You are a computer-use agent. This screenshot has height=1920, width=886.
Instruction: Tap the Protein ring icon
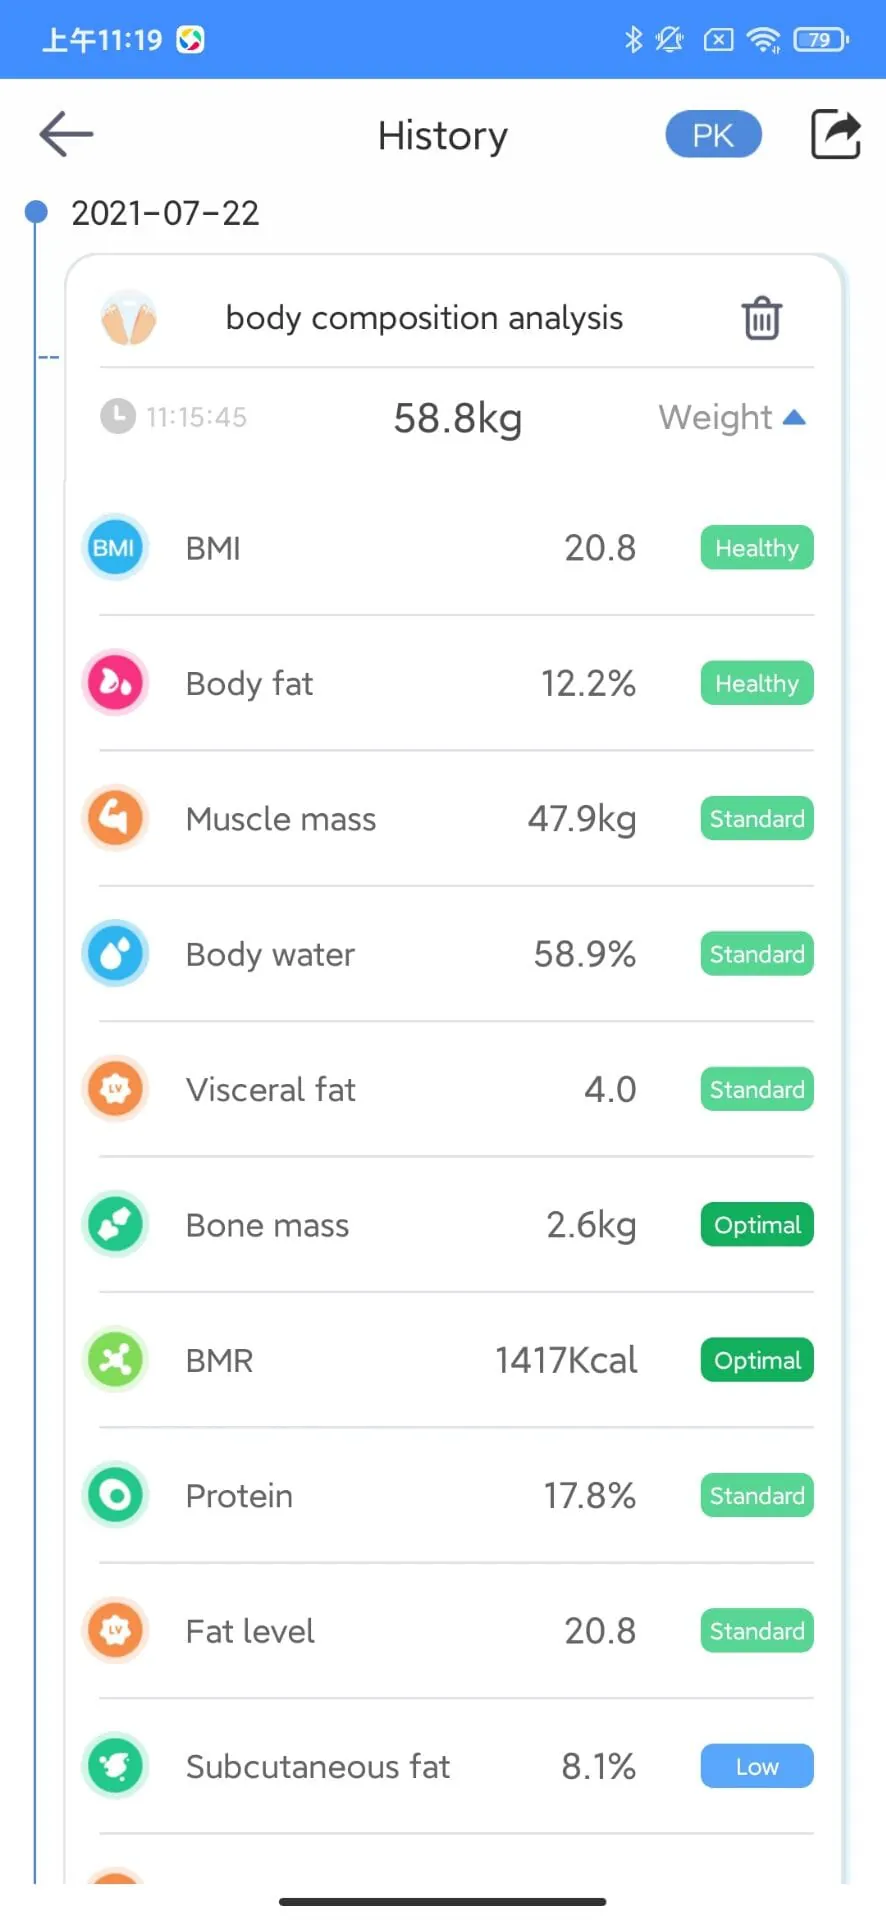pyautogui.click(x=115, y=1496)
